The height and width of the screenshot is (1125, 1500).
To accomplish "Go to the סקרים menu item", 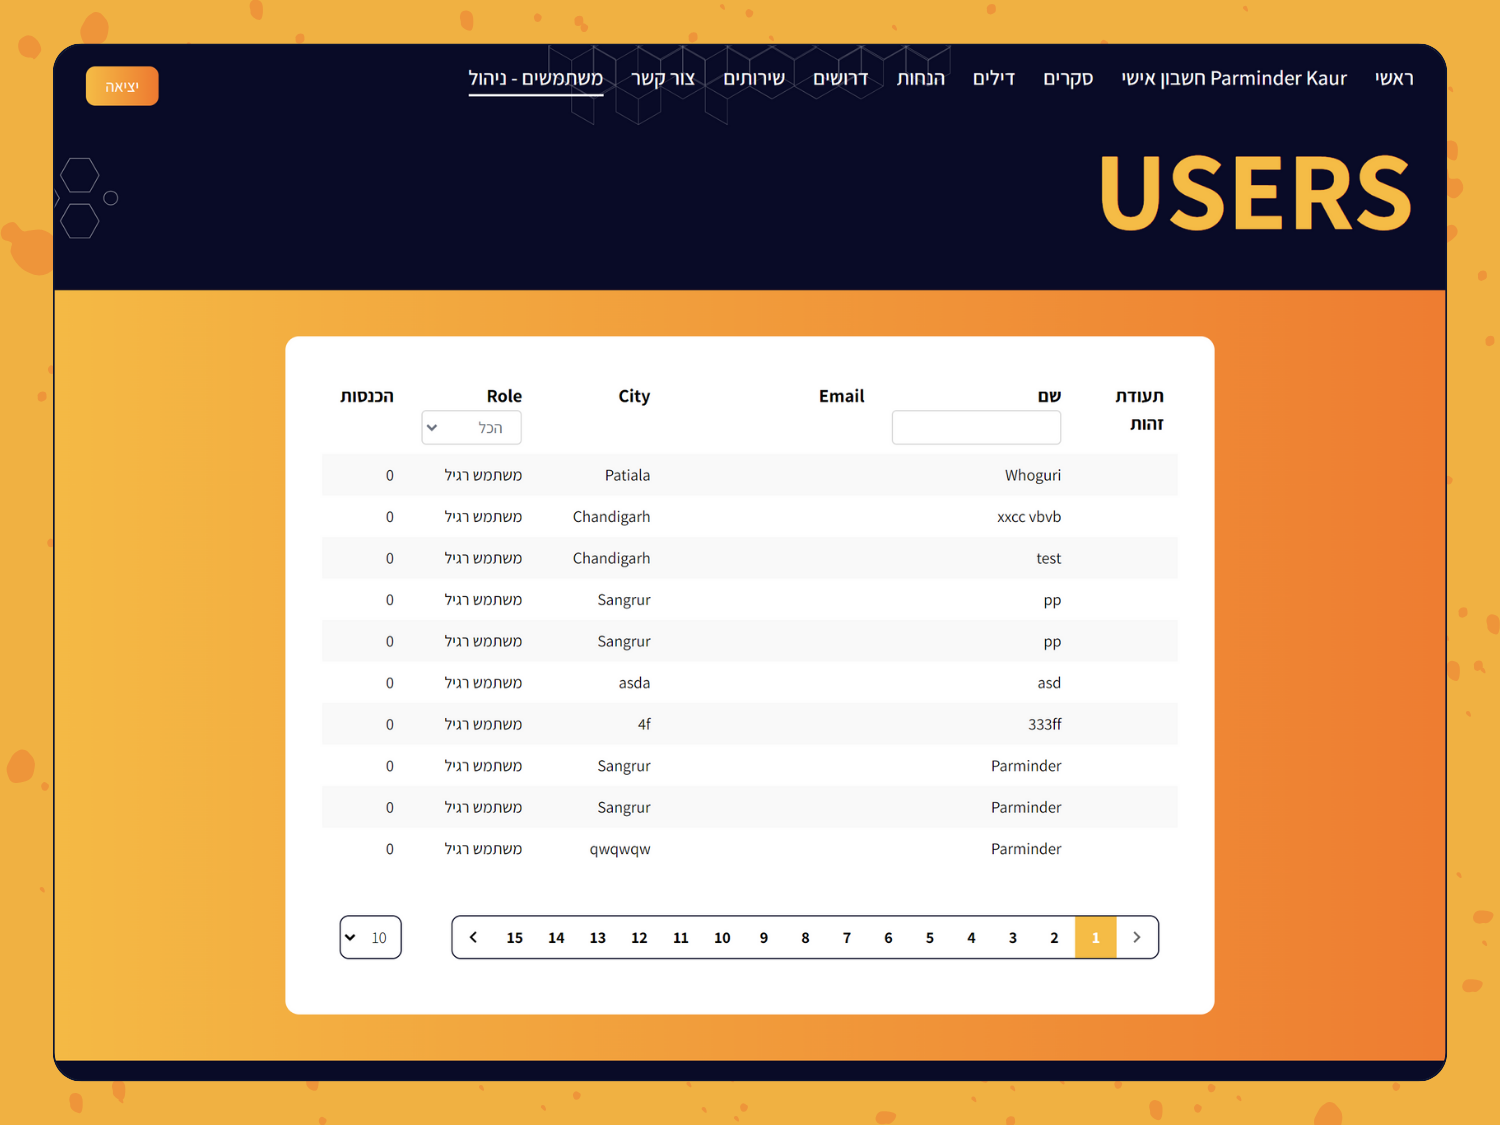I will (x=1067, y=78).
